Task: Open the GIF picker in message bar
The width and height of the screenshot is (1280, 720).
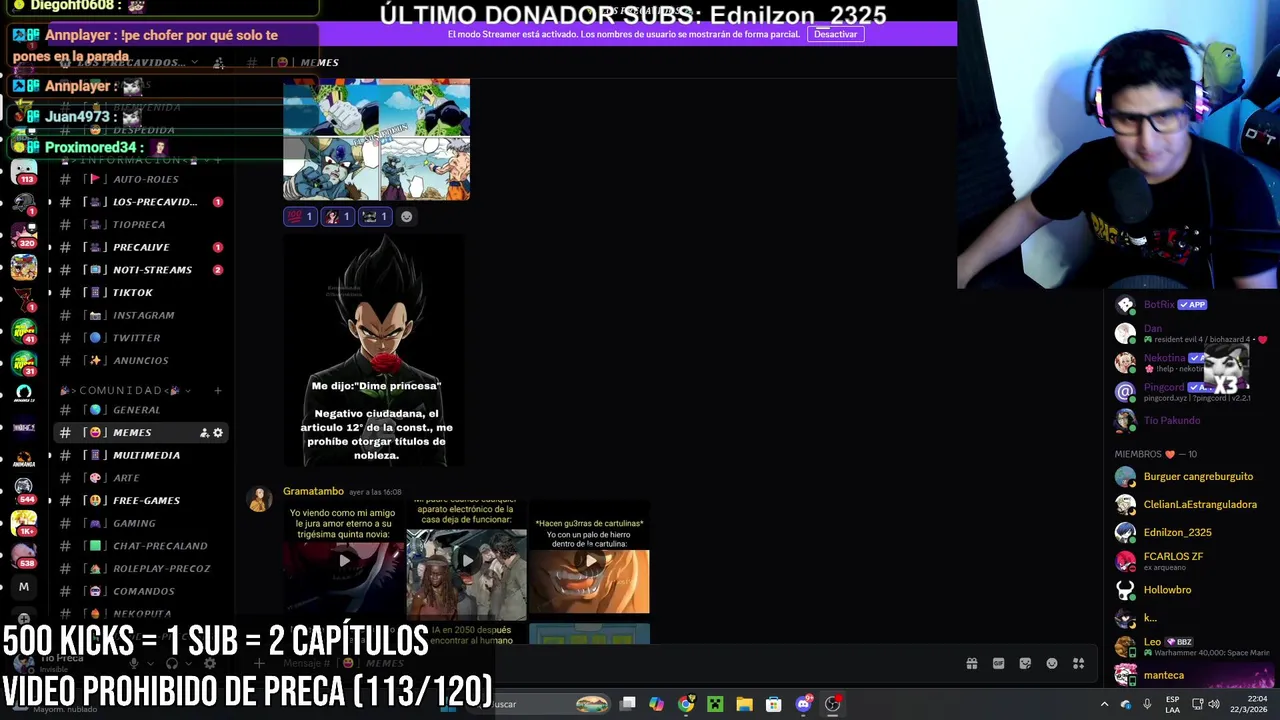Action: pyautogui.click(x=998, y=663)
